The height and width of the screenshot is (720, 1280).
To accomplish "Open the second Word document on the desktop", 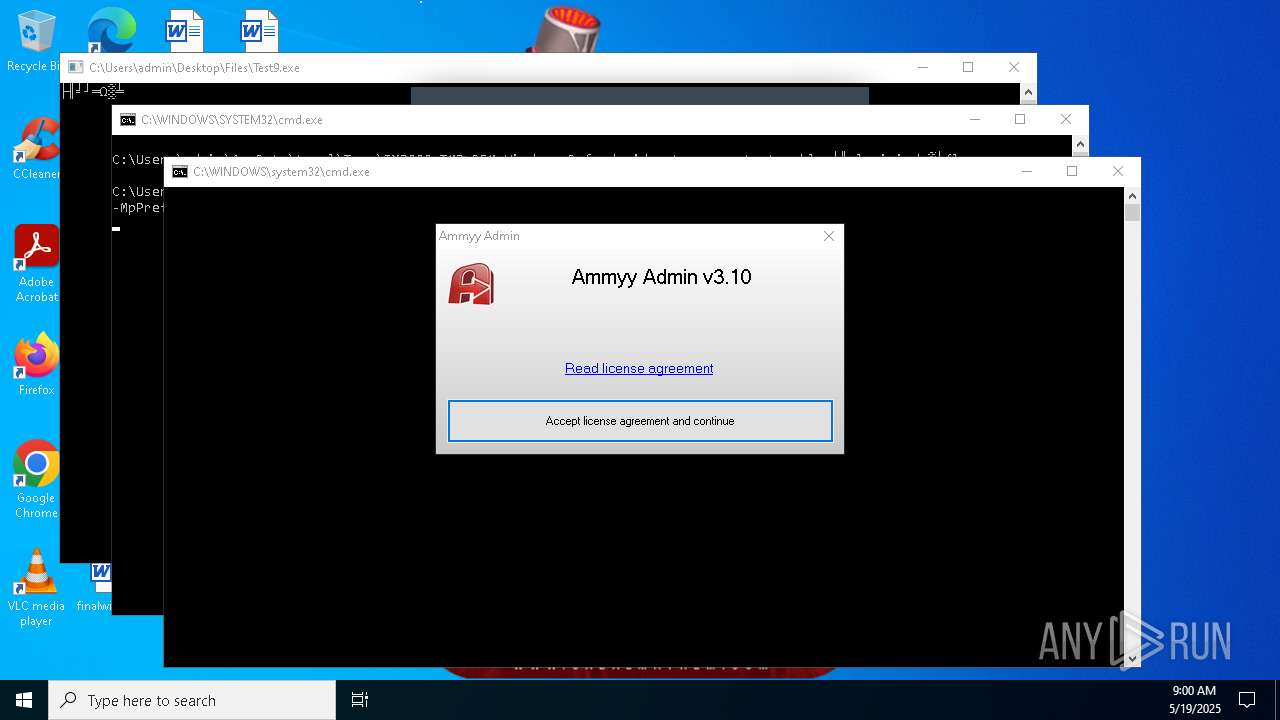I will pyautogui.click(x=259, y=30).
